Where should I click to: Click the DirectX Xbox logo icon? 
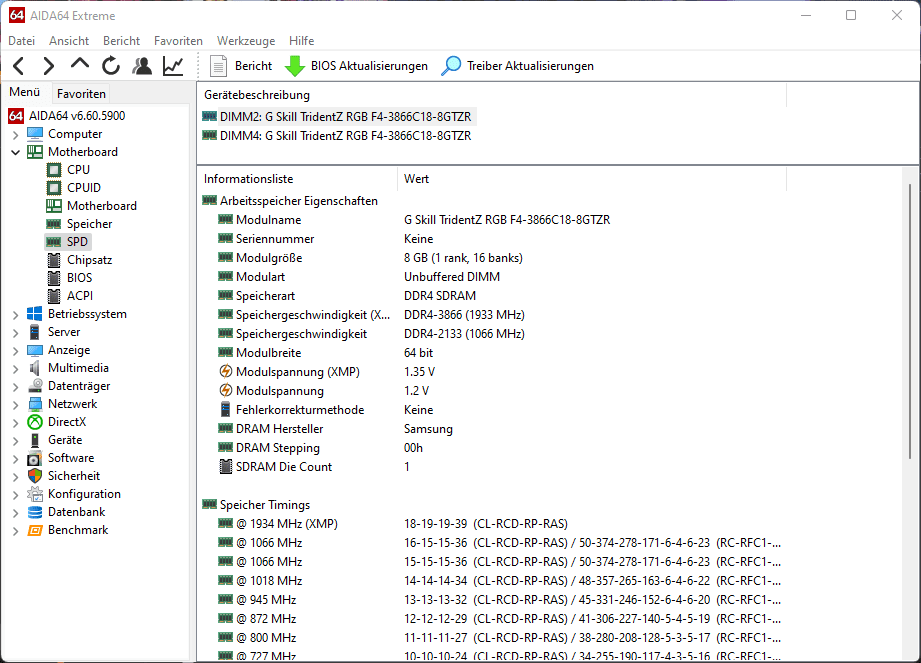35,422
